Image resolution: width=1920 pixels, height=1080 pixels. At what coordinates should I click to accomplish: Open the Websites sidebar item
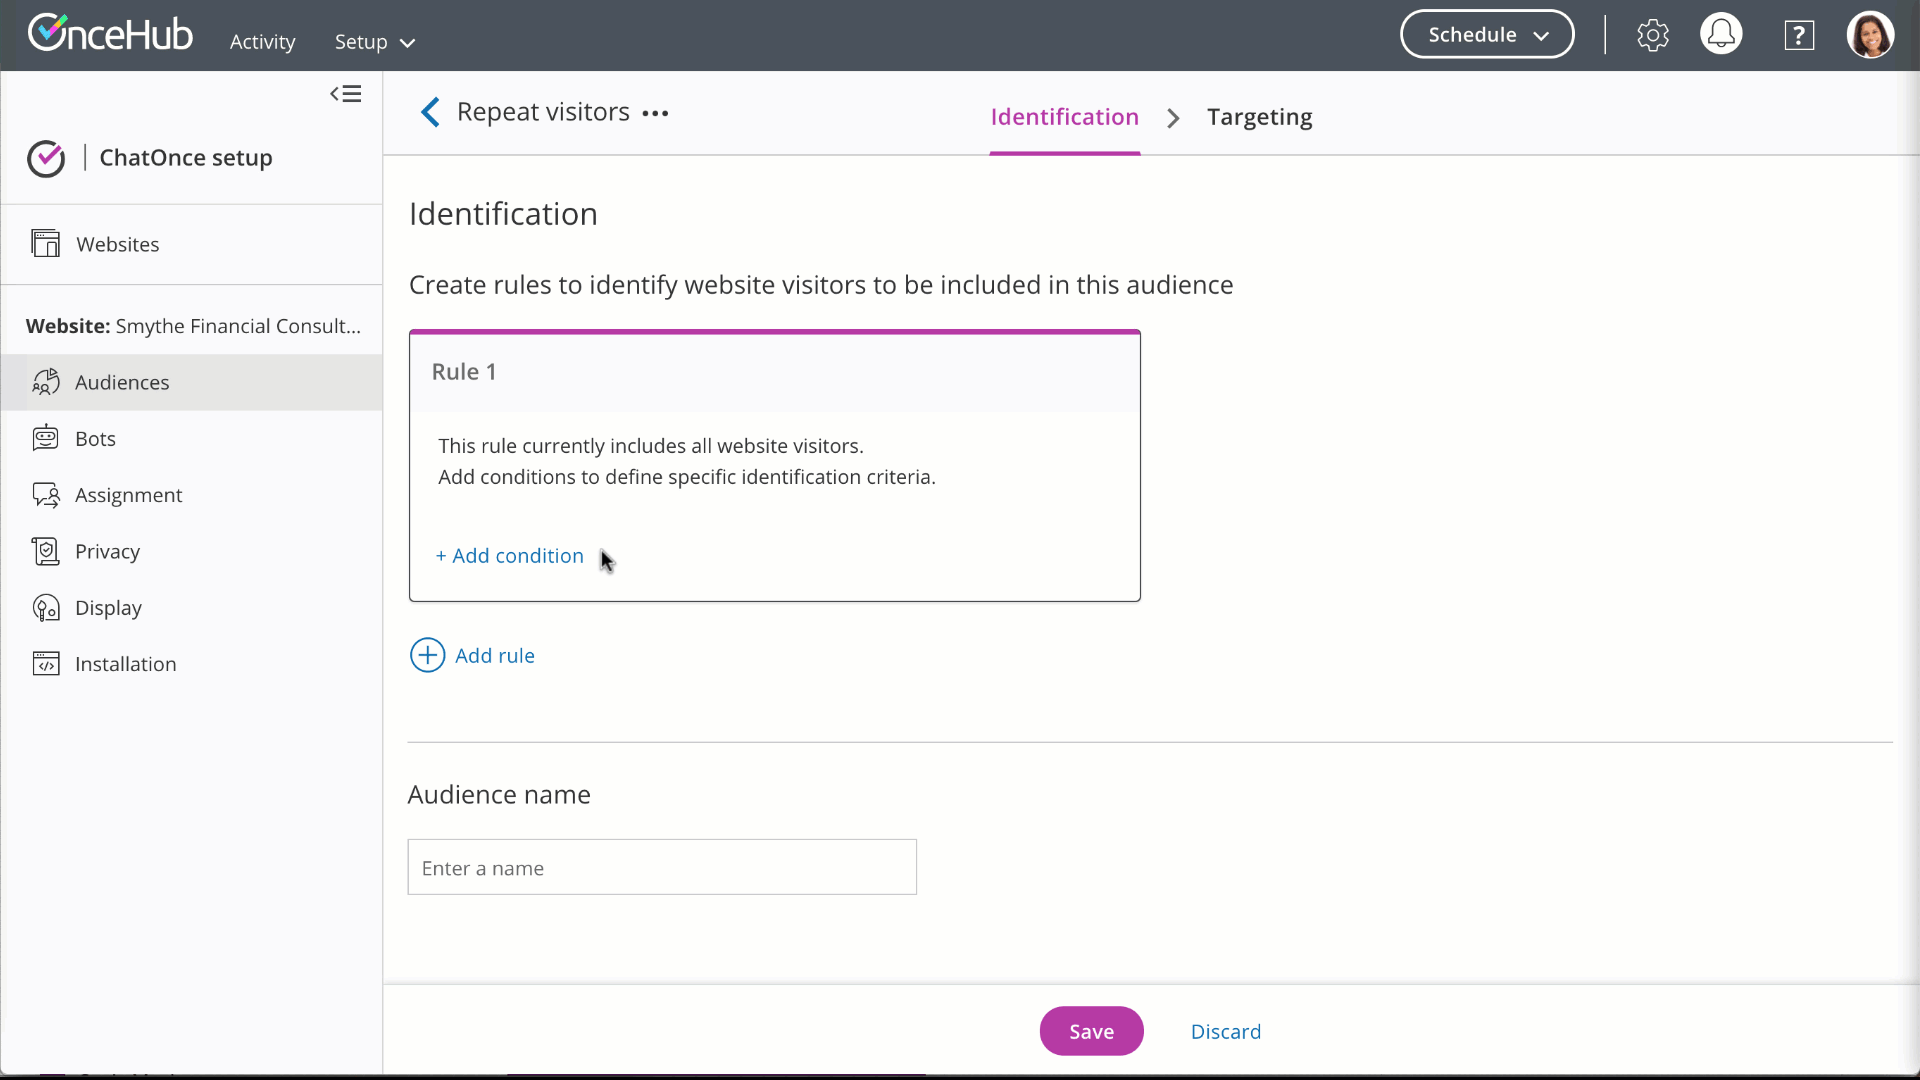(x=117, y=244)
